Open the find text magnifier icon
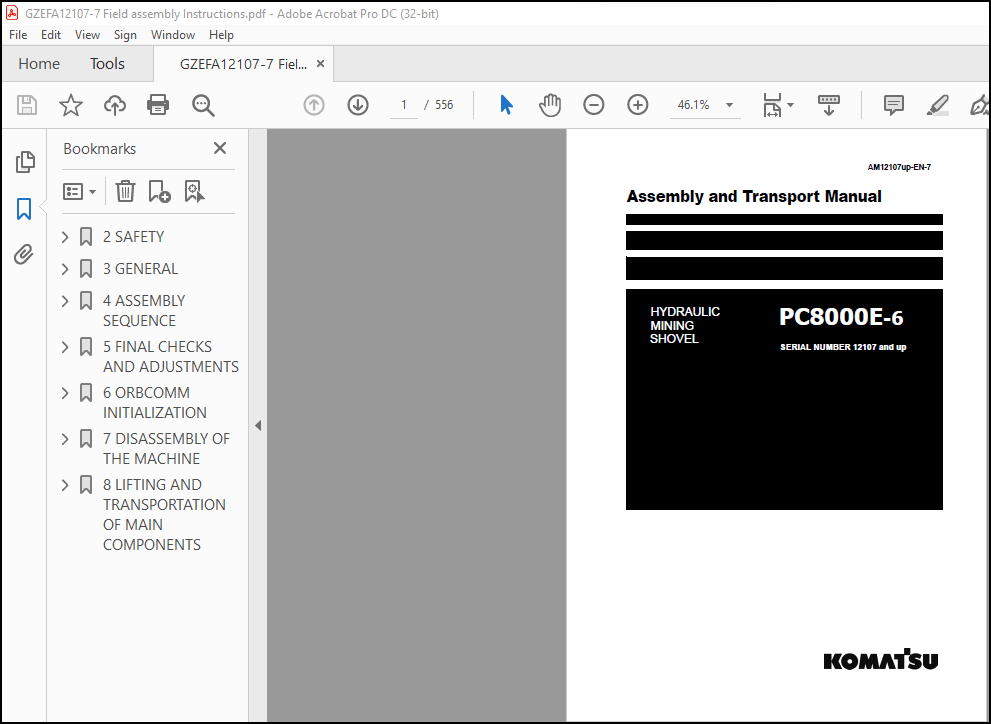The width and height of the screenshot is (991, 724). pos(203,106)
